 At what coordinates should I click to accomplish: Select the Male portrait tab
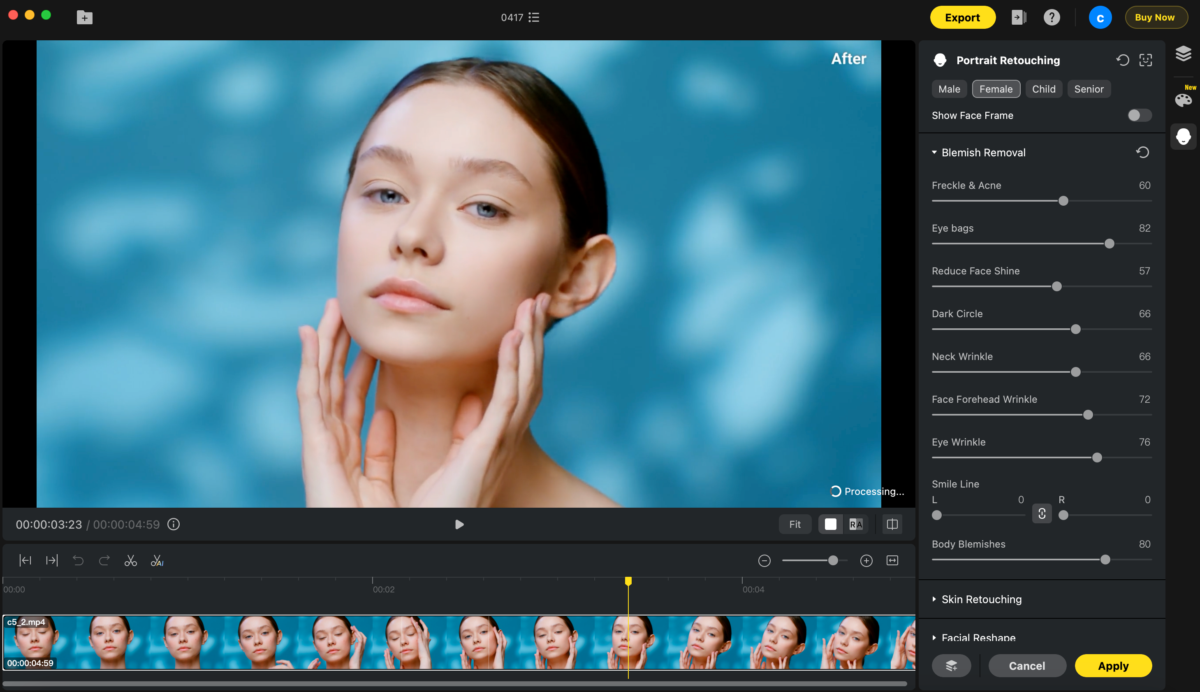click(x=949, y=89)
